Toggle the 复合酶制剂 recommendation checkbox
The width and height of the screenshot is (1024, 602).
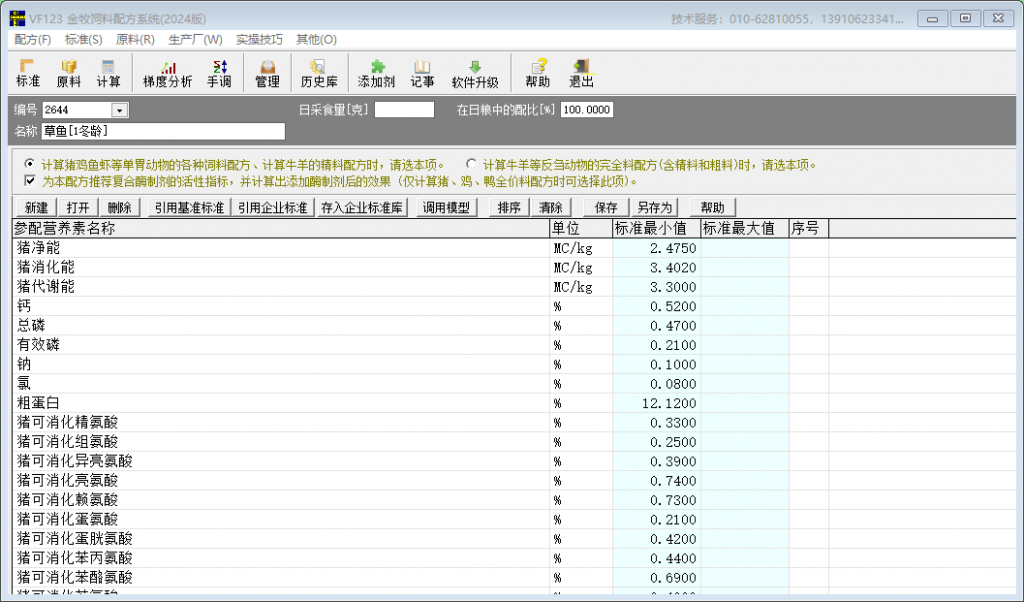(30, 181)
